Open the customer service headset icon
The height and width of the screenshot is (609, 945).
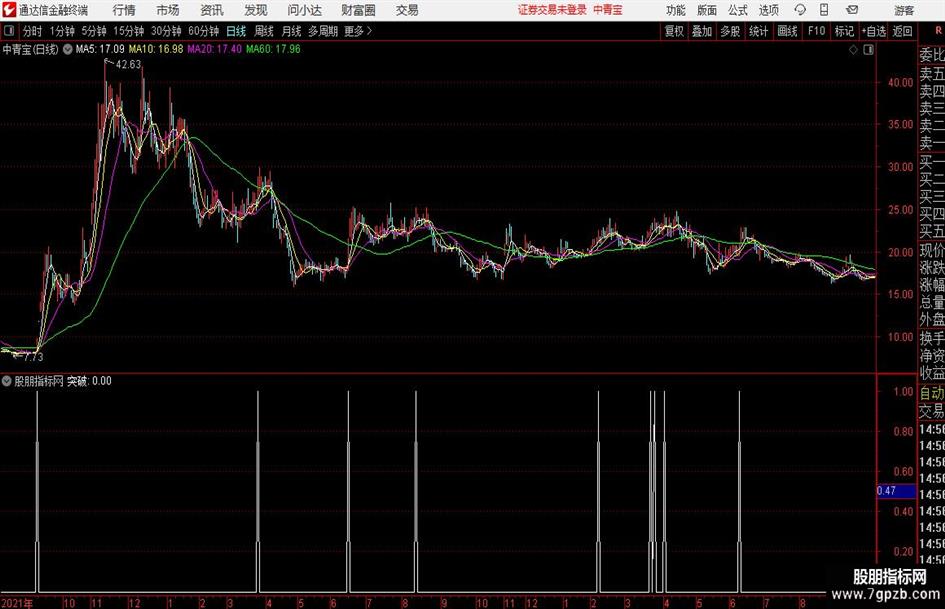(800, 10)
